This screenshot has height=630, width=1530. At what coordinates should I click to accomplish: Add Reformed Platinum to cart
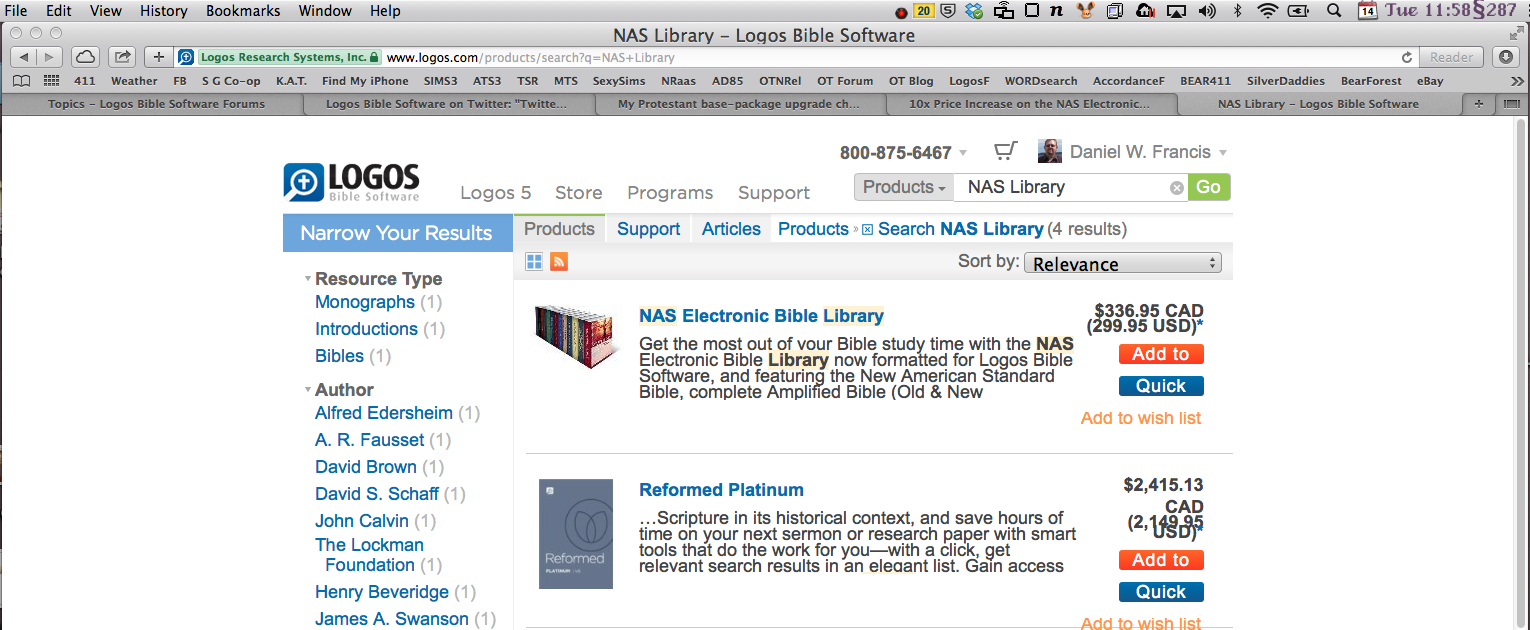1161,560
